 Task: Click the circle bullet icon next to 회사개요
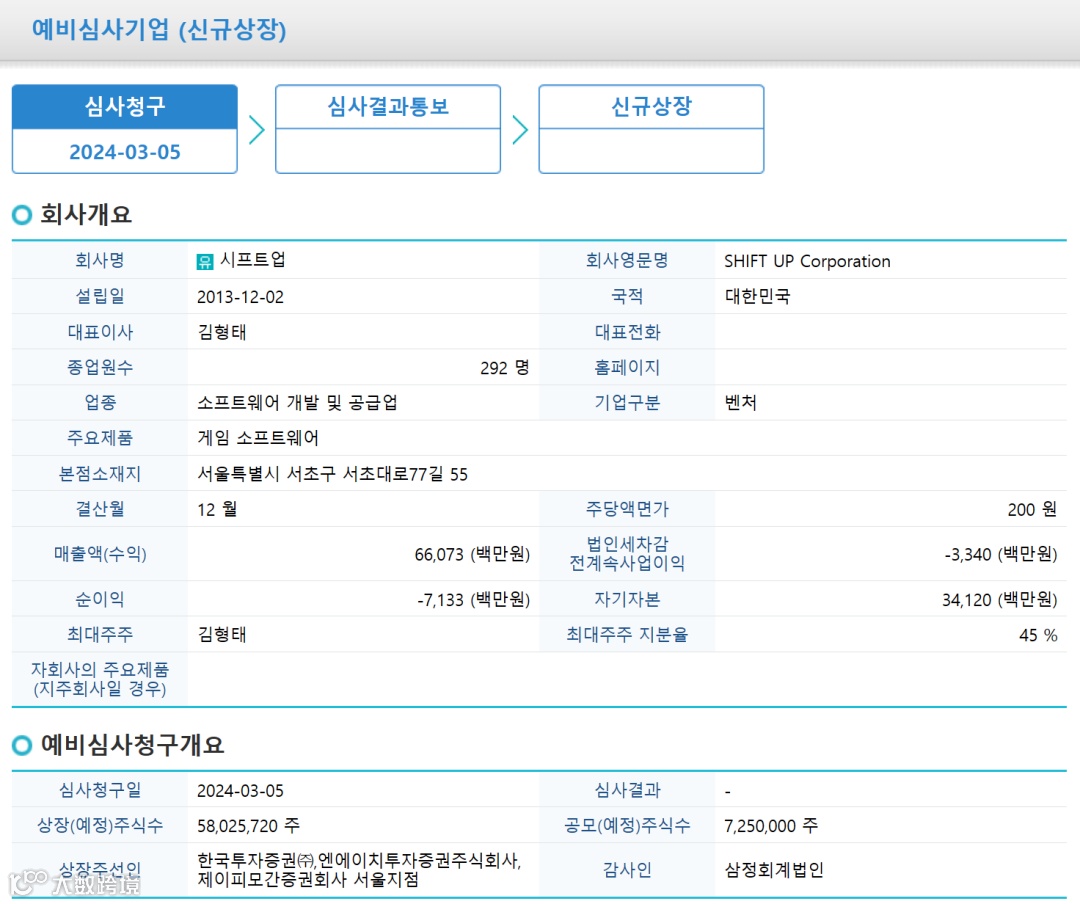22,215
